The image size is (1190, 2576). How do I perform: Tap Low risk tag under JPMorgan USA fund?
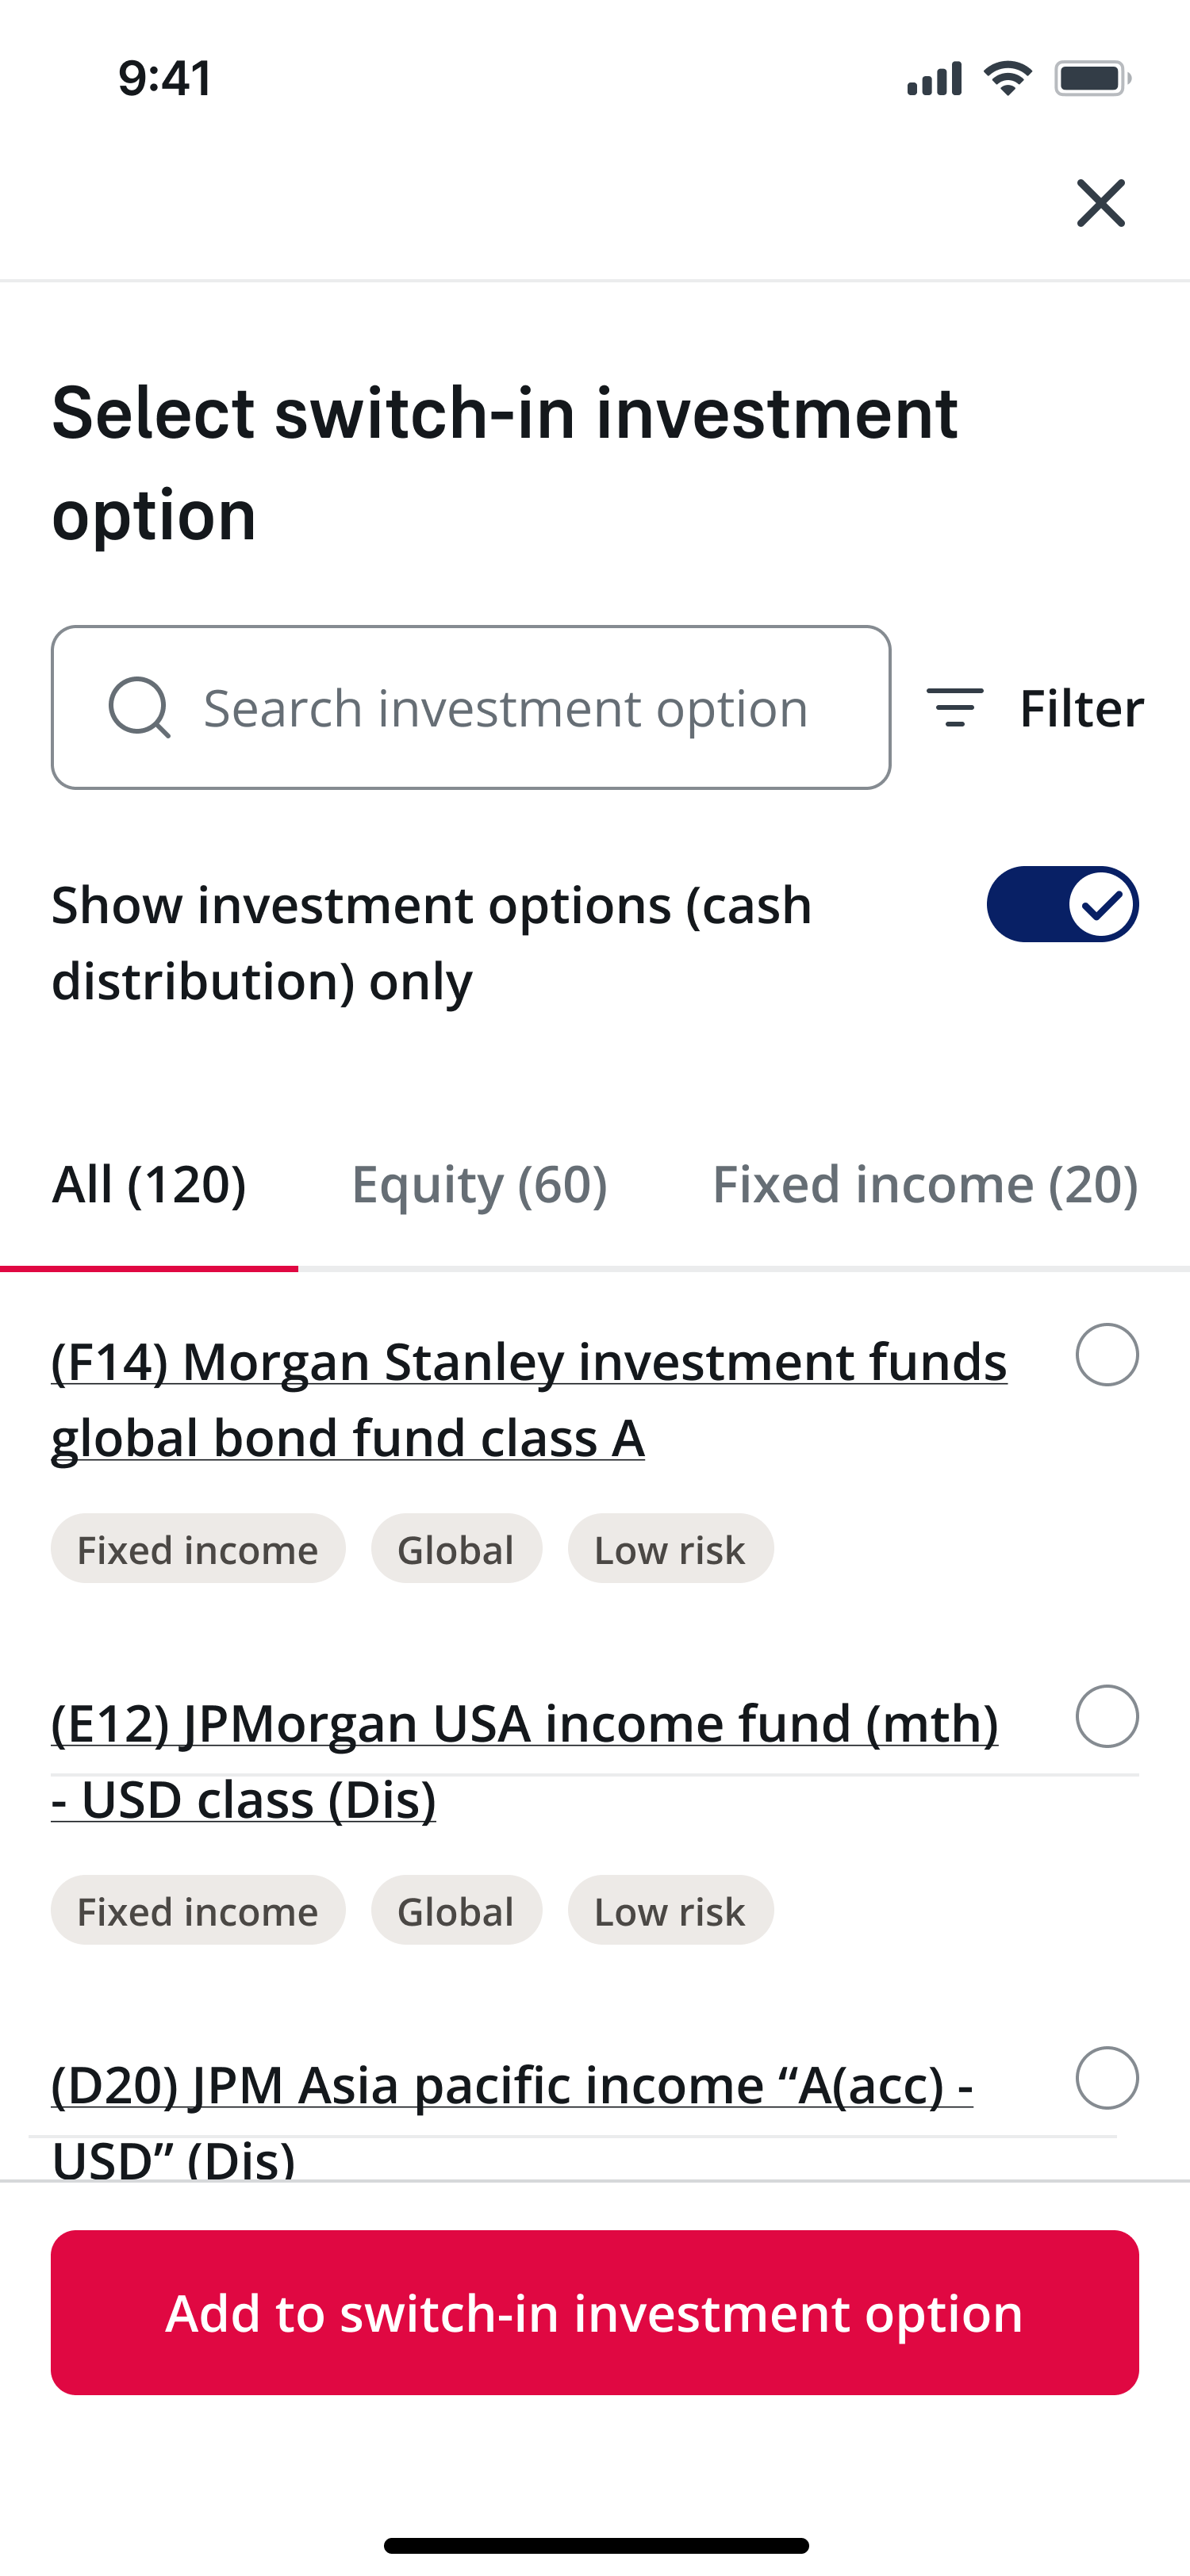click(670, 1911)
